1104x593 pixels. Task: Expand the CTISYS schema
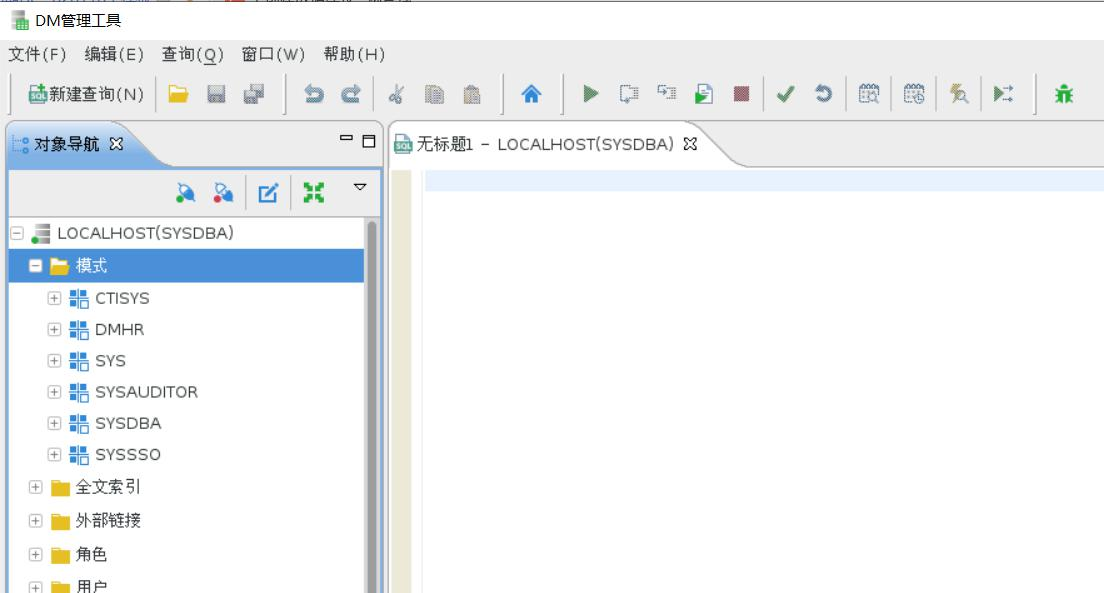(54, 298)
